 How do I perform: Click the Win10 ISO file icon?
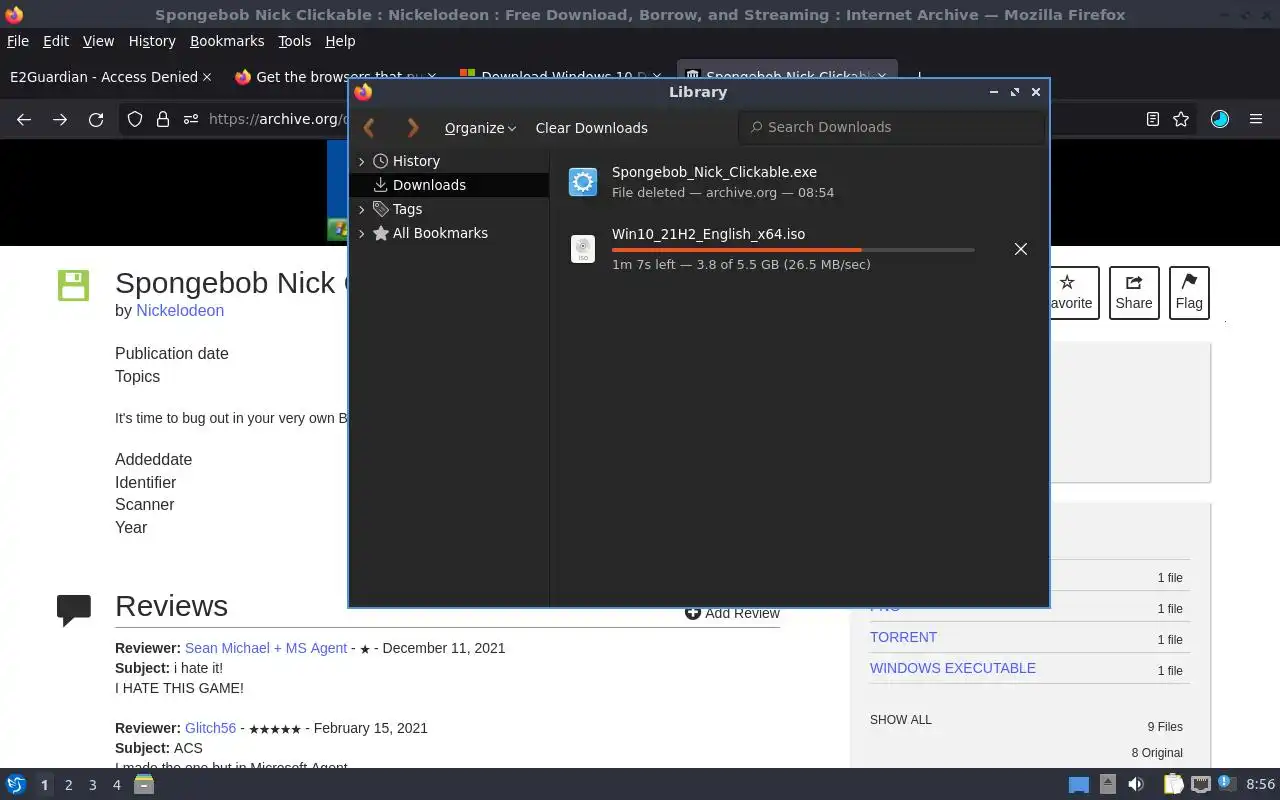[583, 249]
